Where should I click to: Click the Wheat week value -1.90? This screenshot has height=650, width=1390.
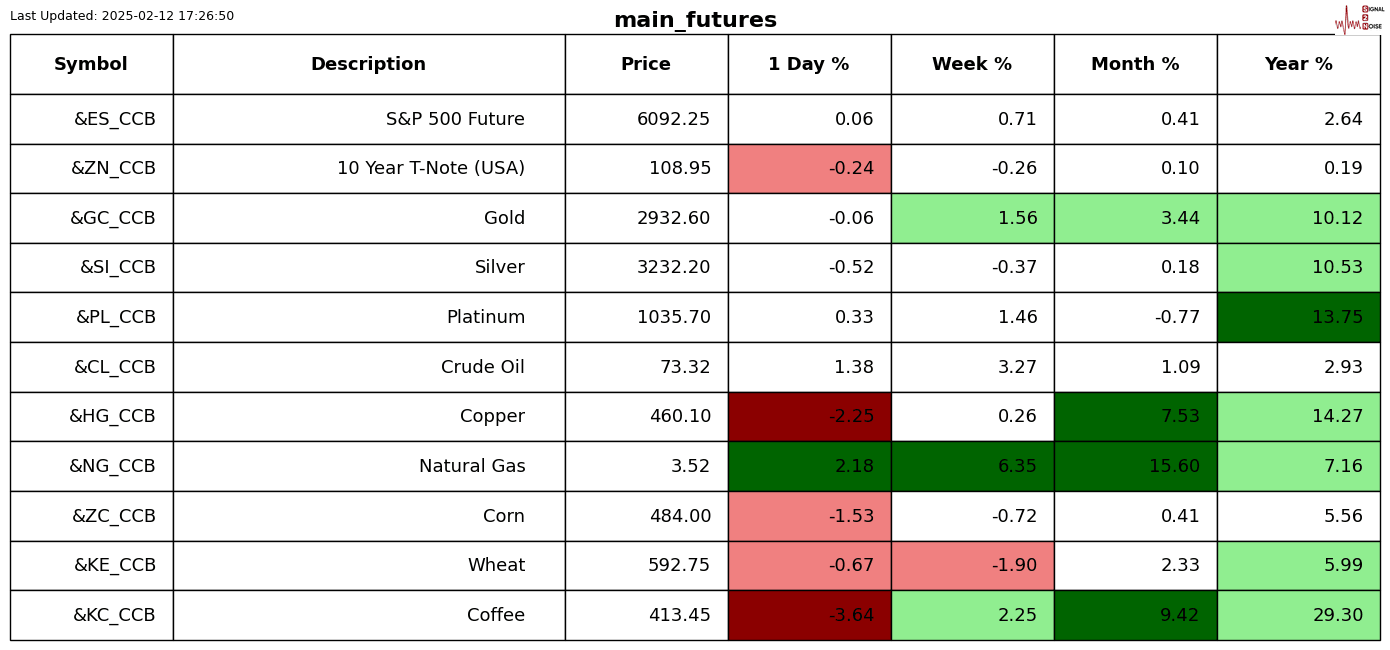1010,565
